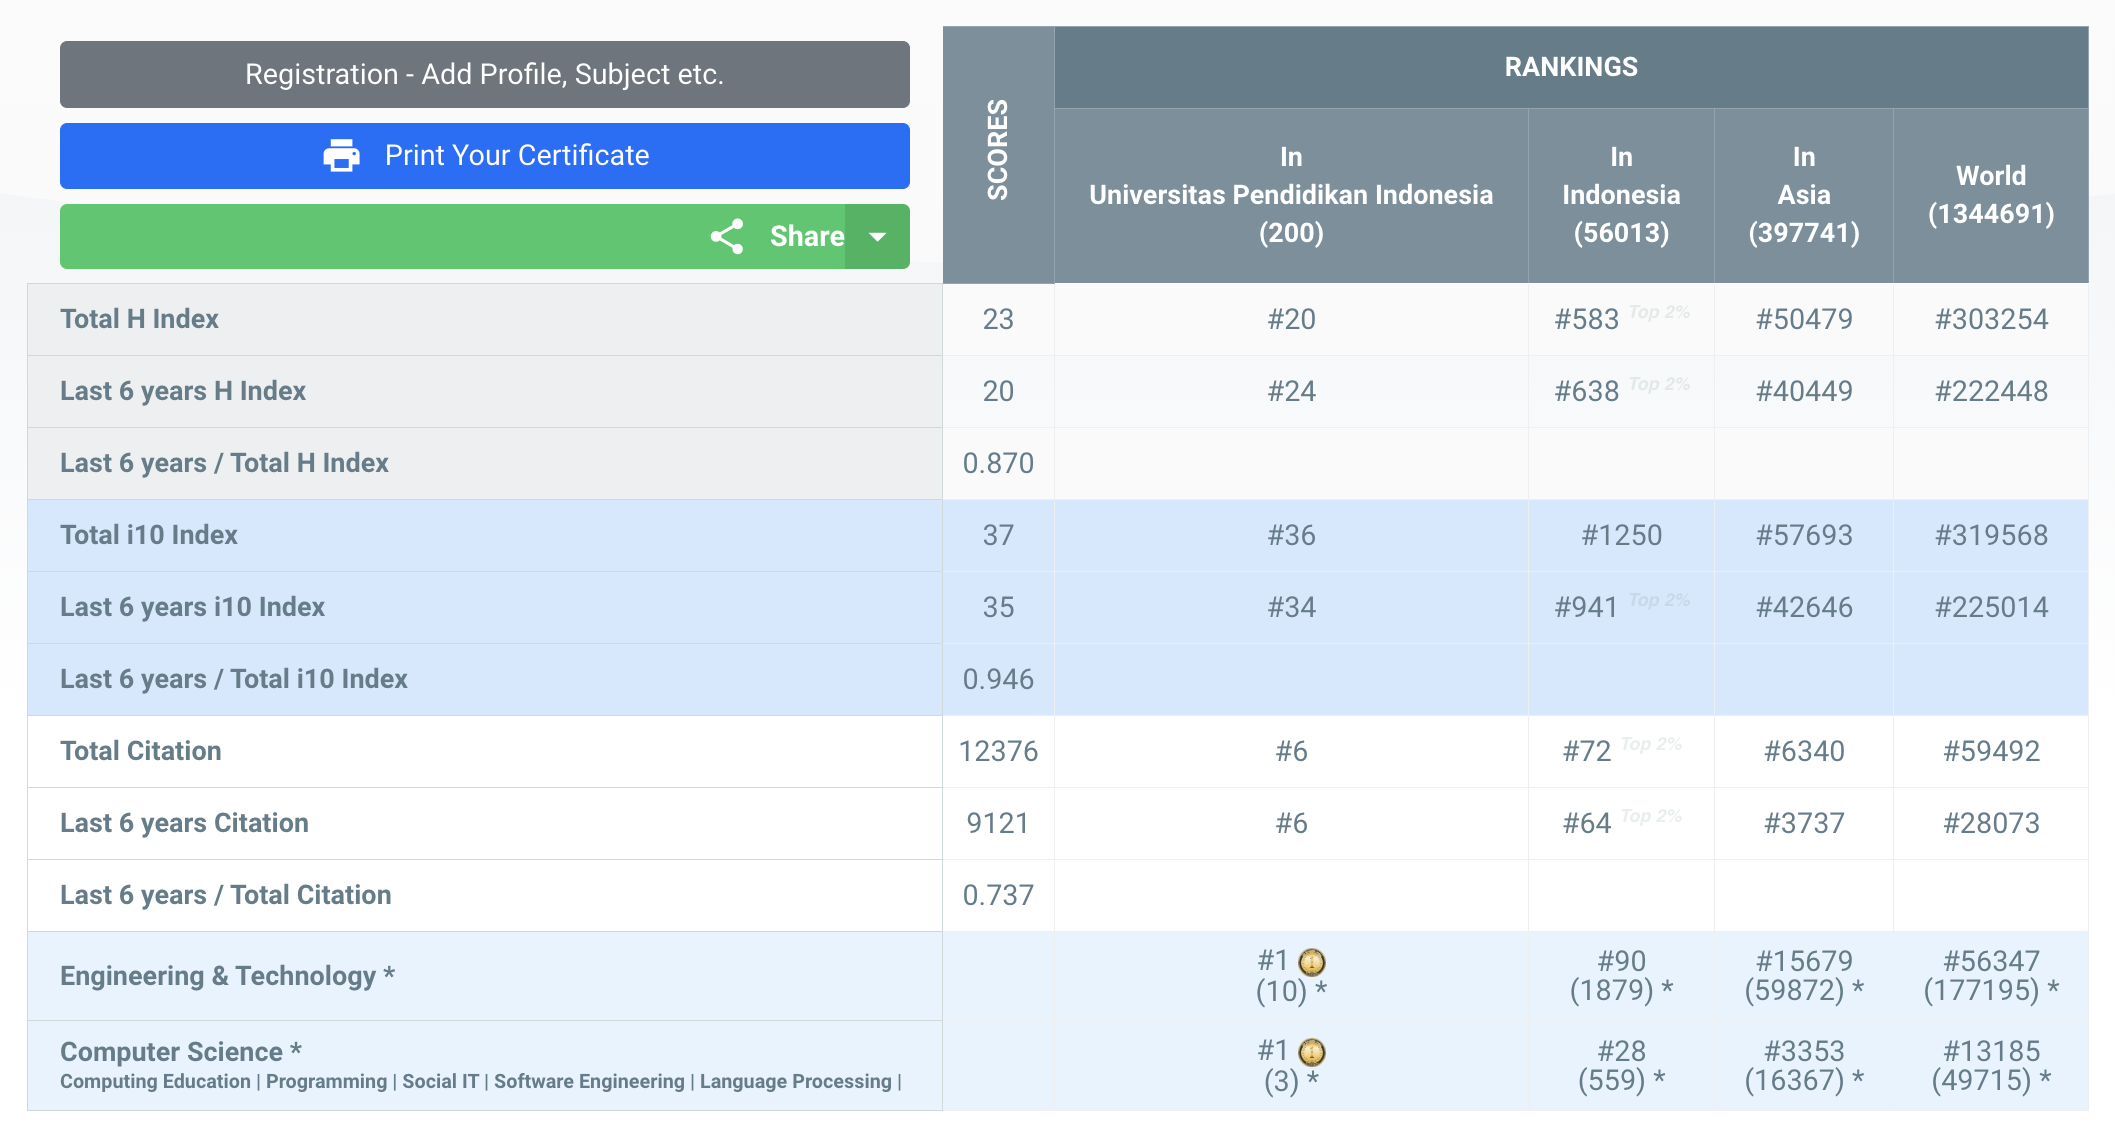This screenshot has width=2115, height=1134.
Task: Click Software Engineering subject link
Action: (589, 1082)
